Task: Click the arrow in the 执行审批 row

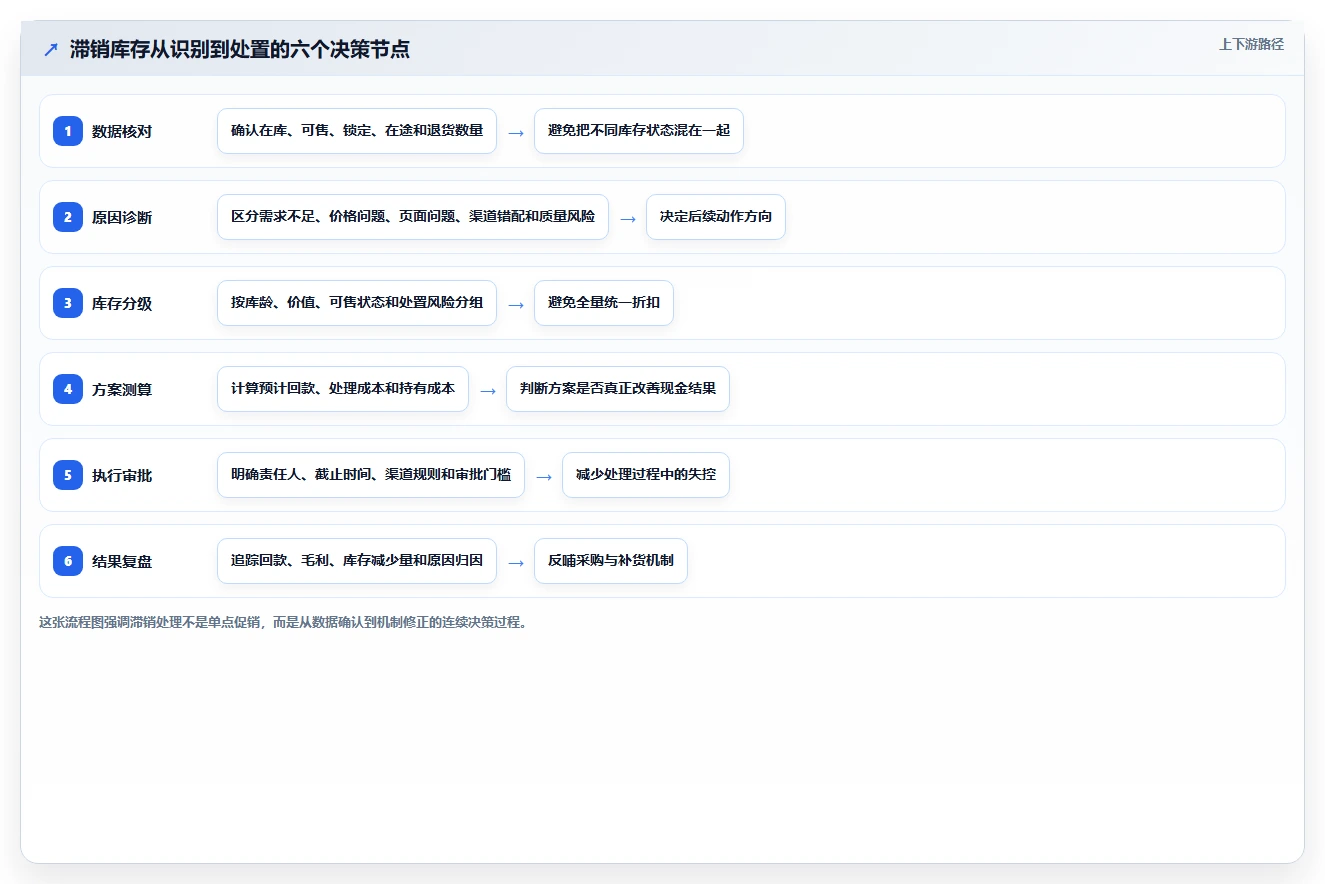Action: pos(544,476)
